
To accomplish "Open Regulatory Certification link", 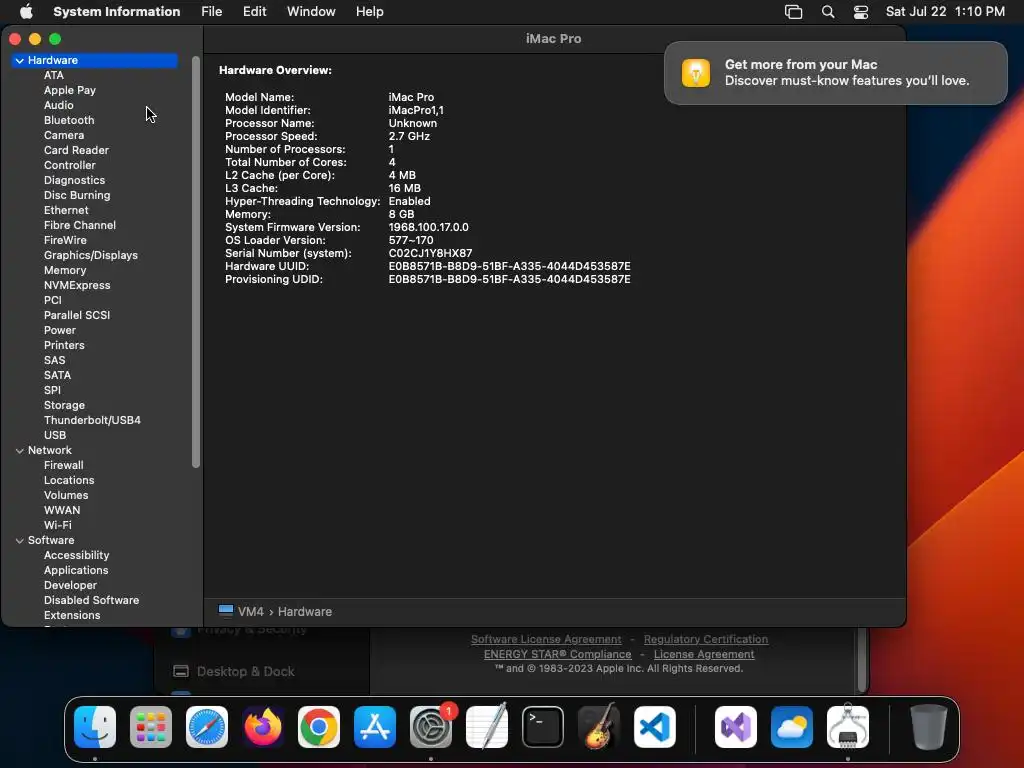I will coord(706,639).
